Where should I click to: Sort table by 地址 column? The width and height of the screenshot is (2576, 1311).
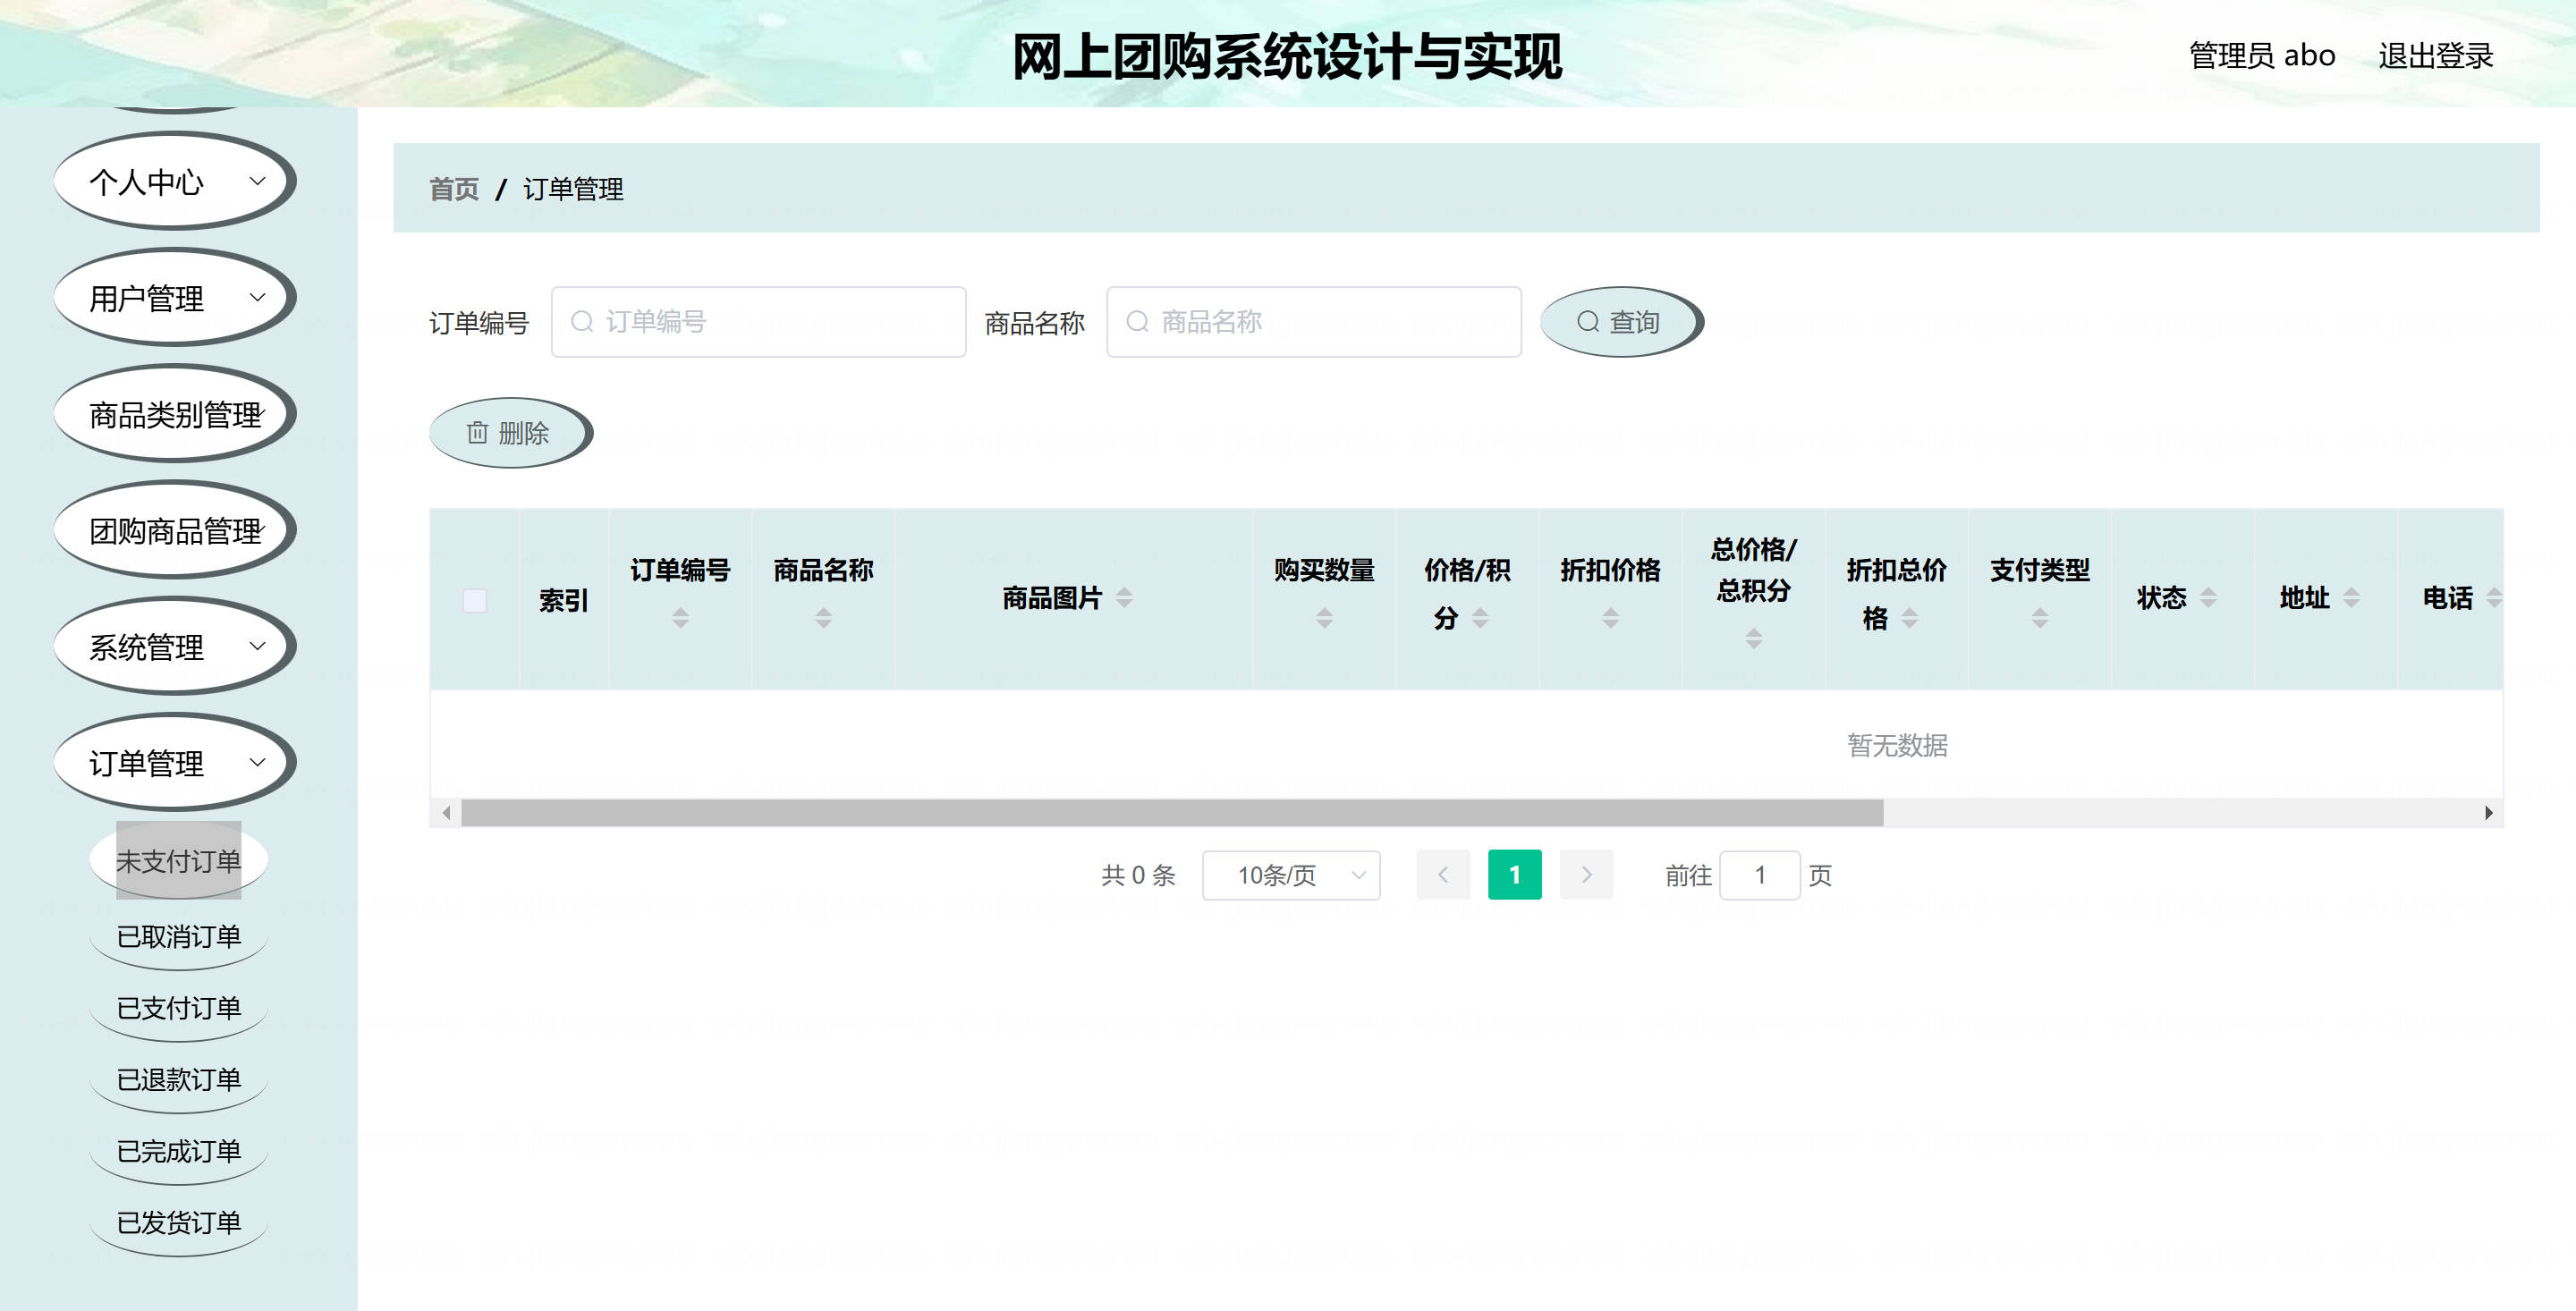[x=2351, y=598]
